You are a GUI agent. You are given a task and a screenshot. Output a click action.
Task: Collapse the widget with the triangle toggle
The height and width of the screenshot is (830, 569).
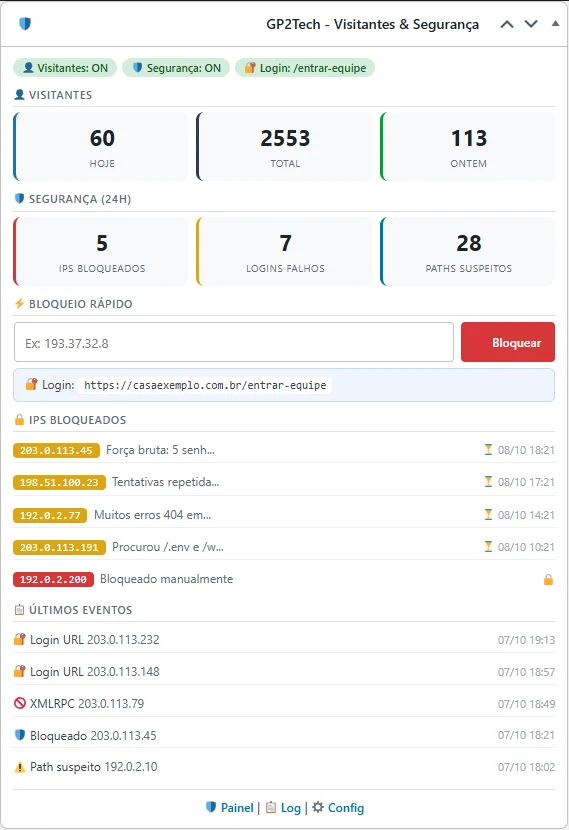coord(555,24)
